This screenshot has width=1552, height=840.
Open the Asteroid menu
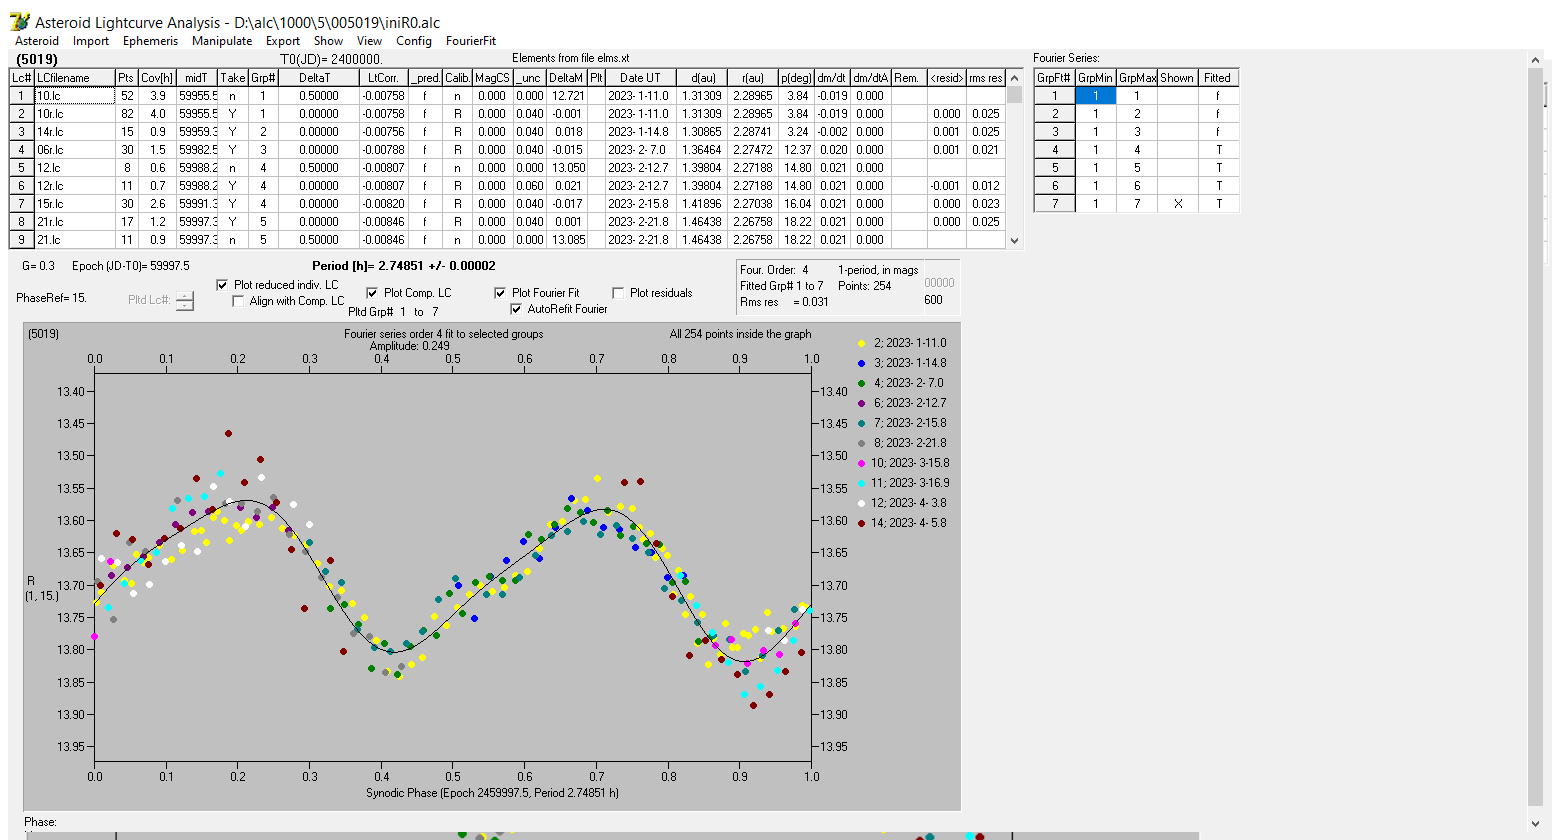tap(37, 41)
